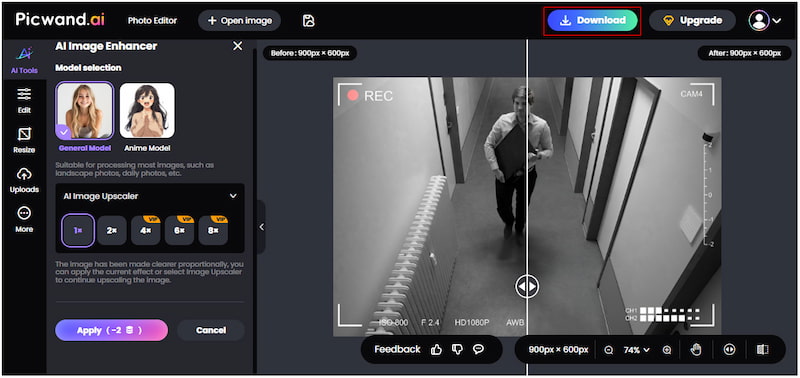The width and height of the screenshot is (800, 378).
Task: Select the hand pan tool
Action: tap(696, 349)
